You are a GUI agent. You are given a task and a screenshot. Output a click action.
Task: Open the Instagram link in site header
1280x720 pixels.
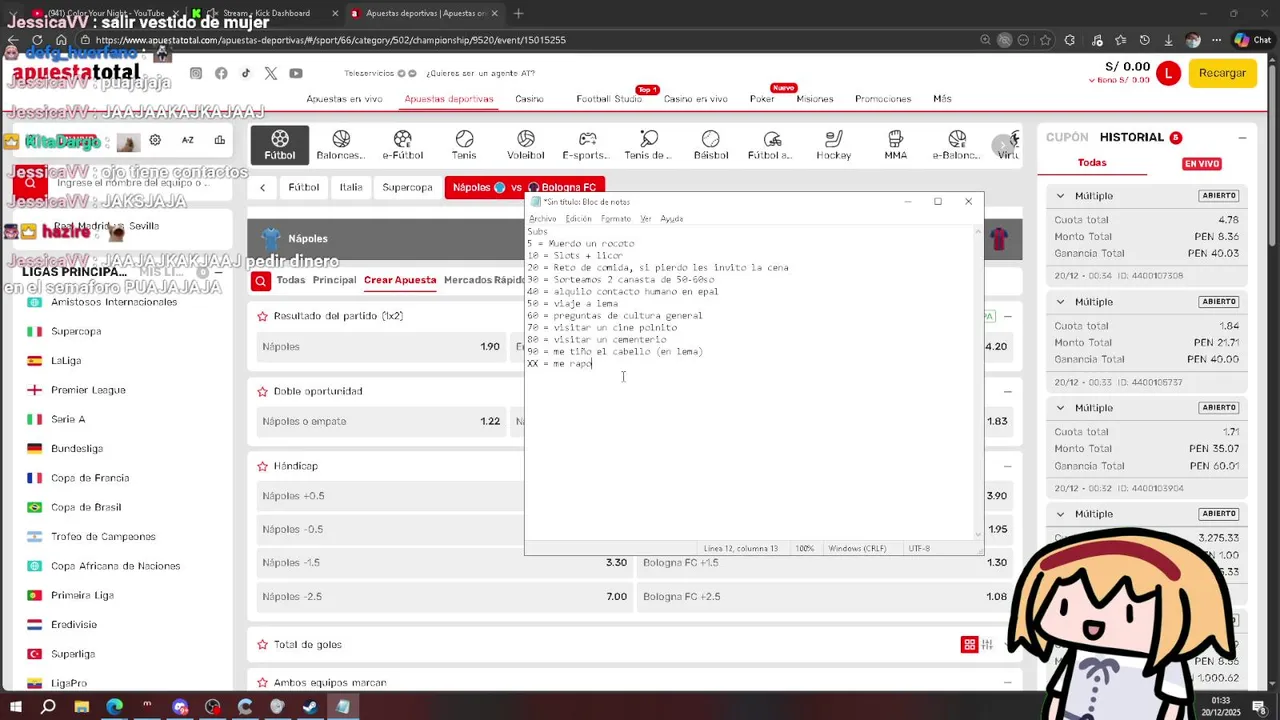pos(196,73)
